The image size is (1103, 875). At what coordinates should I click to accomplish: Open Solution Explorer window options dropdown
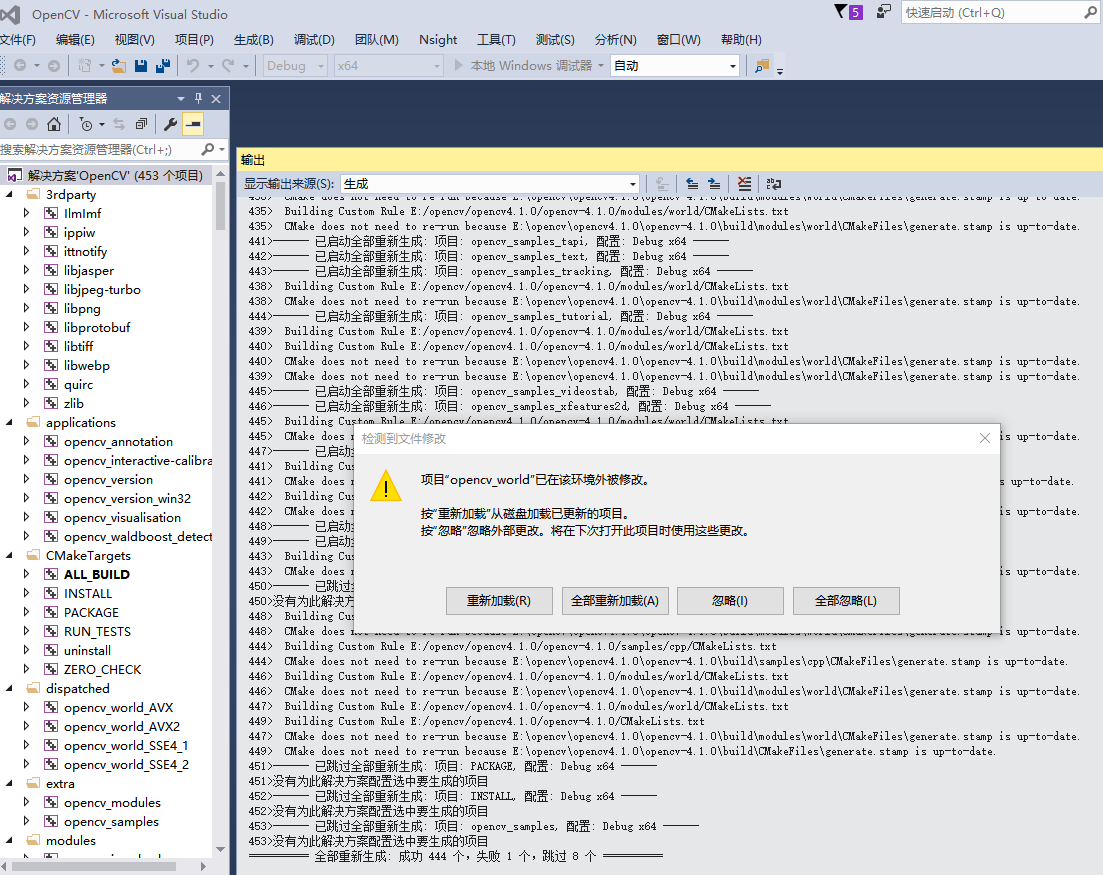tap(181, 98)
